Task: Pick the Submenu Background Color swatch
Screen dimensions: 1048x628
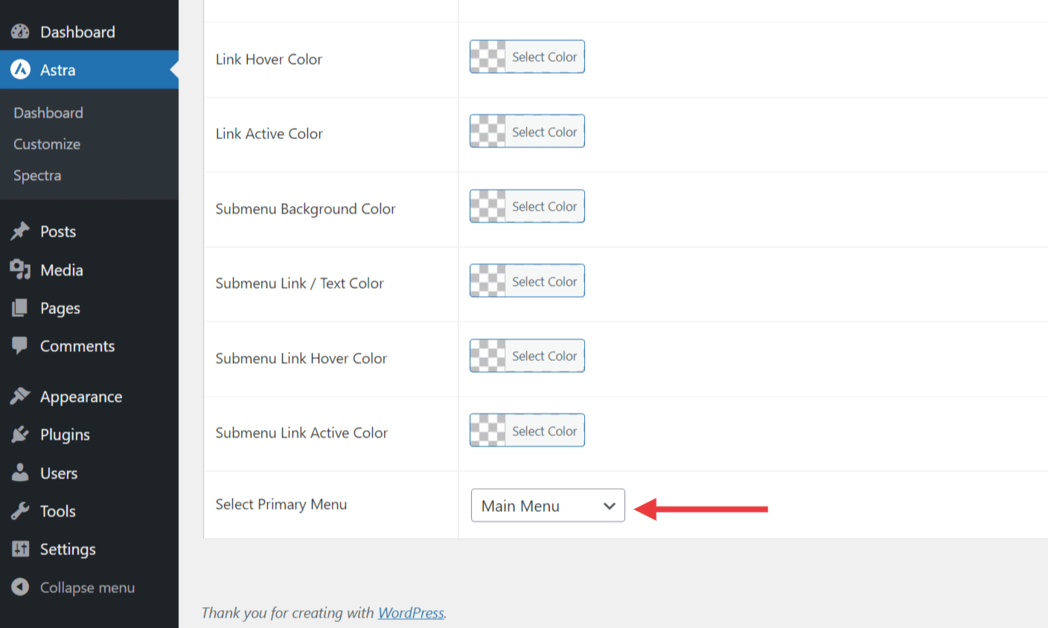Action: 488,207
